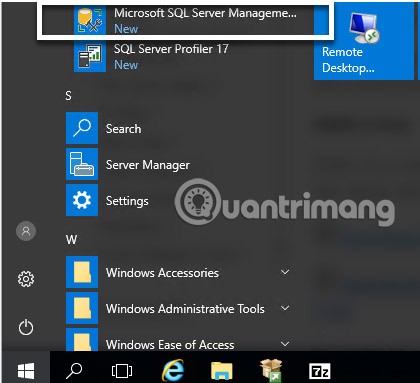
Task: Select the Windows Administrative Tools label
Action: click(x=185, y=309)
